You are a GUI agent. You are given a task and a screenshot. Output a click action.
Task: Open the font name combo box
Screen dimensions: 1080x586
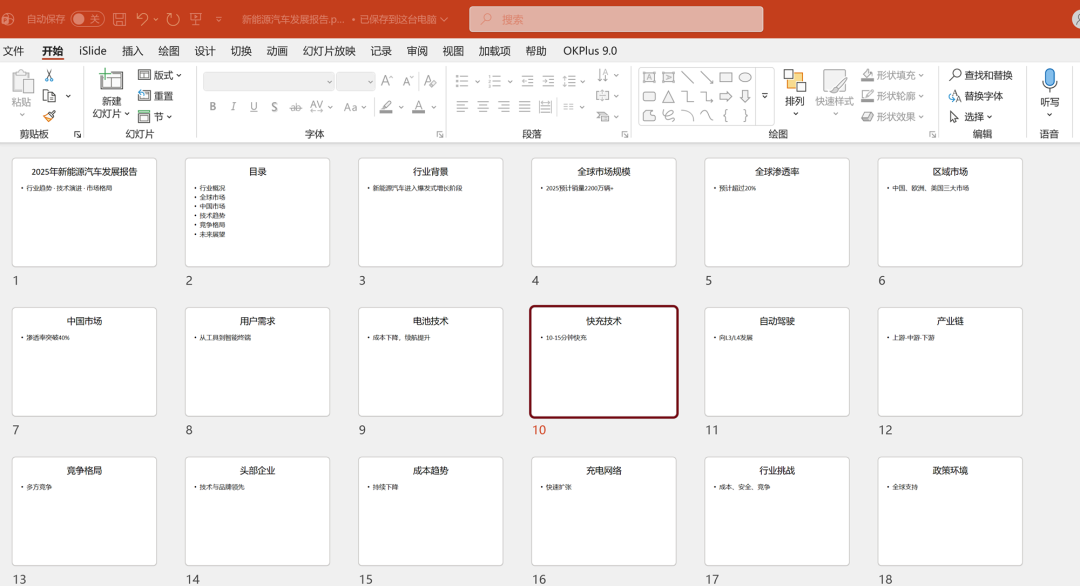[x=269, y=81]
